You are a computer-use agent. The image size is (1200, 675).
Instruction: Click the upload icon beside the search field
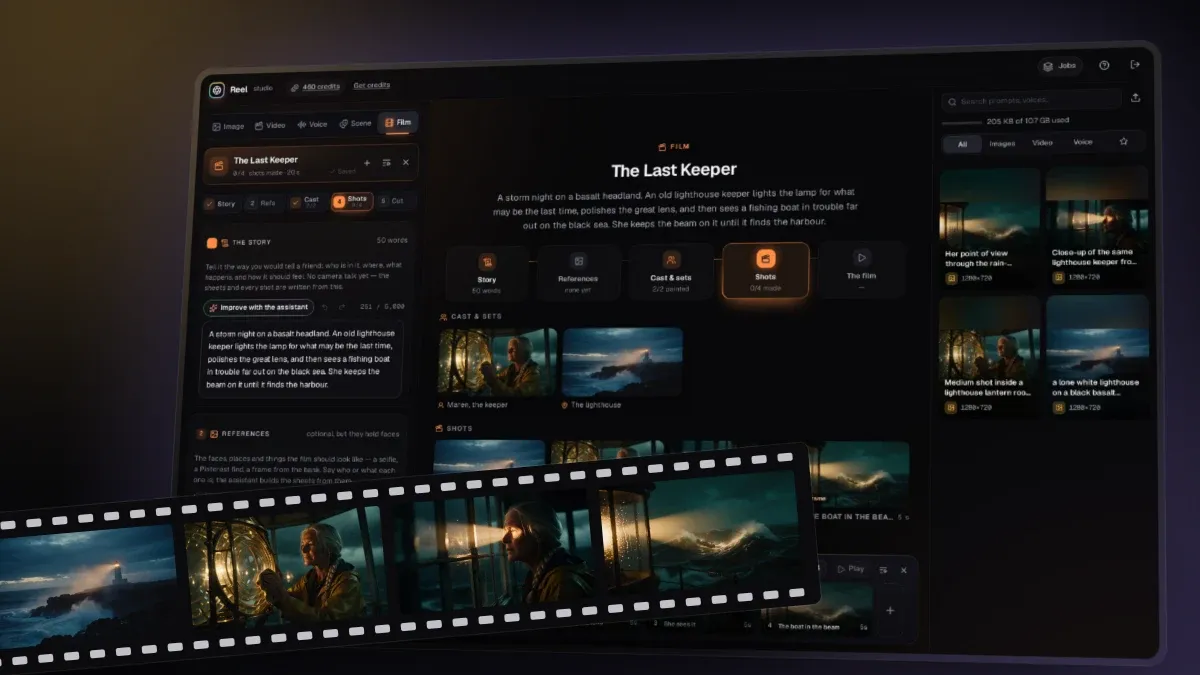point(1135,98)
